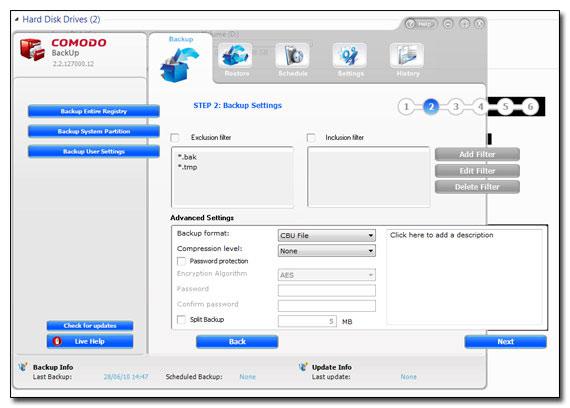Select the Backup box icon tab
The height and width of the screenshot is (408, 570).
point(180,65)
